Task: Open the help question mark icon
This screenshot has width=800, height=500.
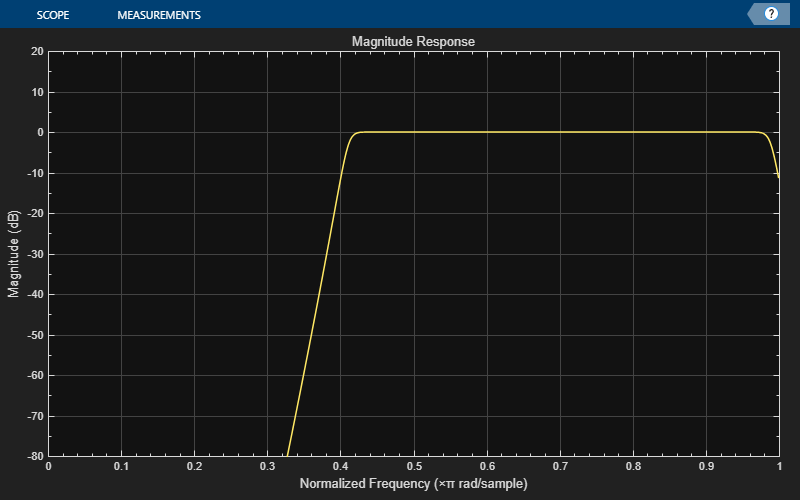Action: (771, 14)
